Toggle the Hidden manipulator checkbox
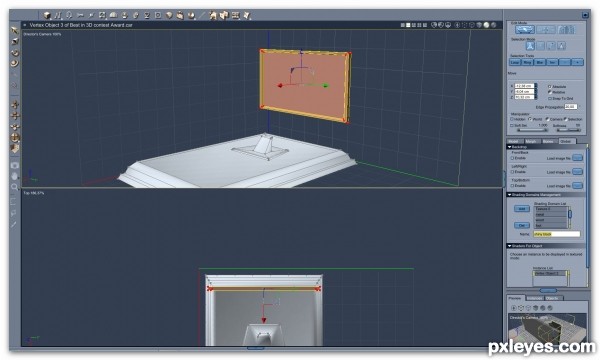The width and height of the screenshot is (600, 360). (x=512, y=119)
